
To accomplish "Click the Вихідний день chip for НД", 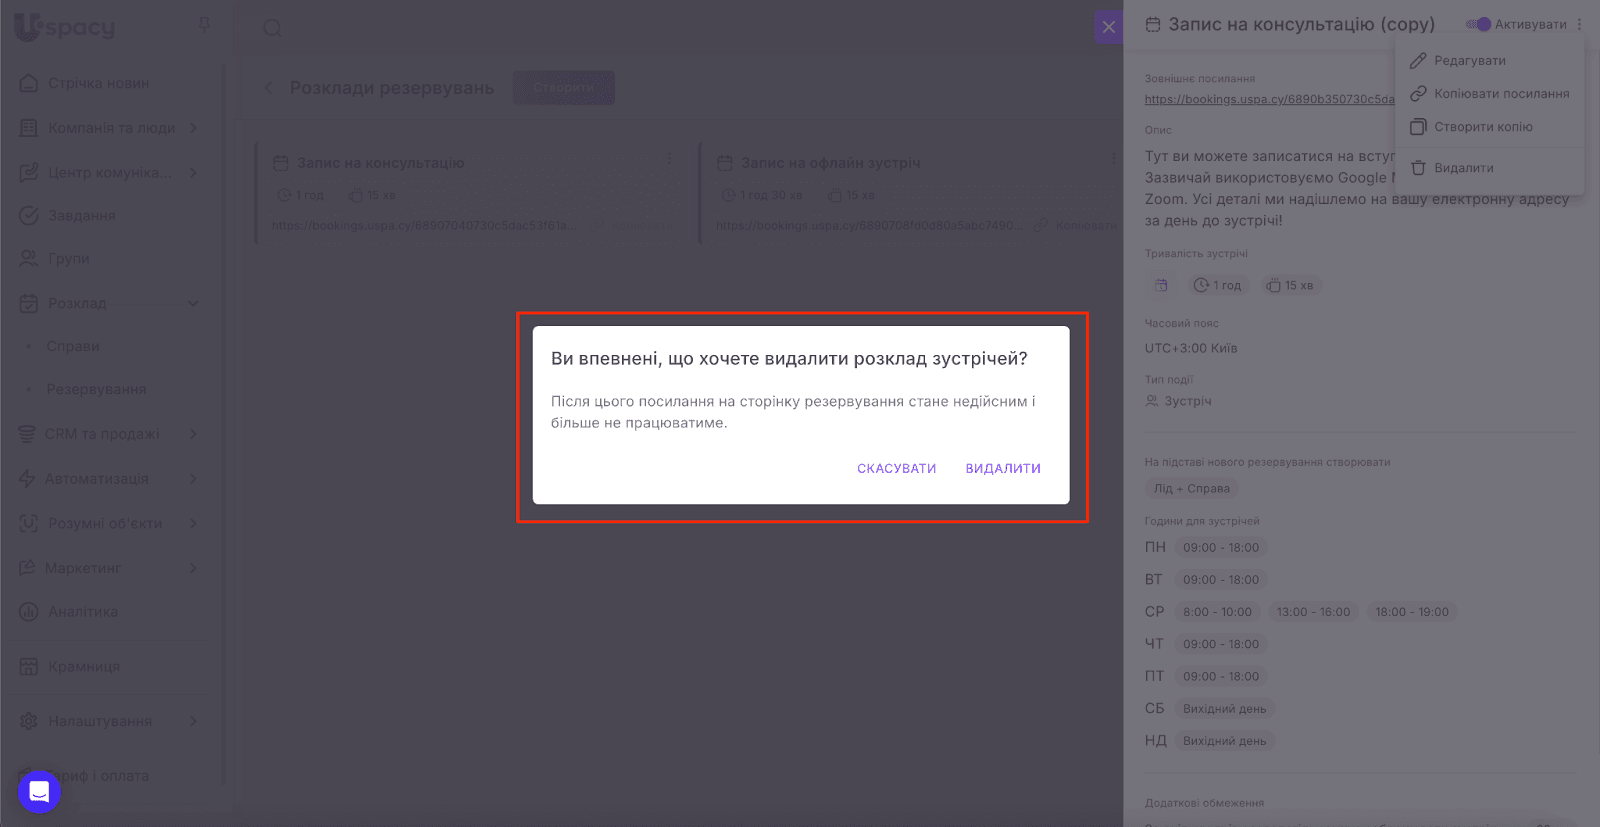I will point(1225,741).
